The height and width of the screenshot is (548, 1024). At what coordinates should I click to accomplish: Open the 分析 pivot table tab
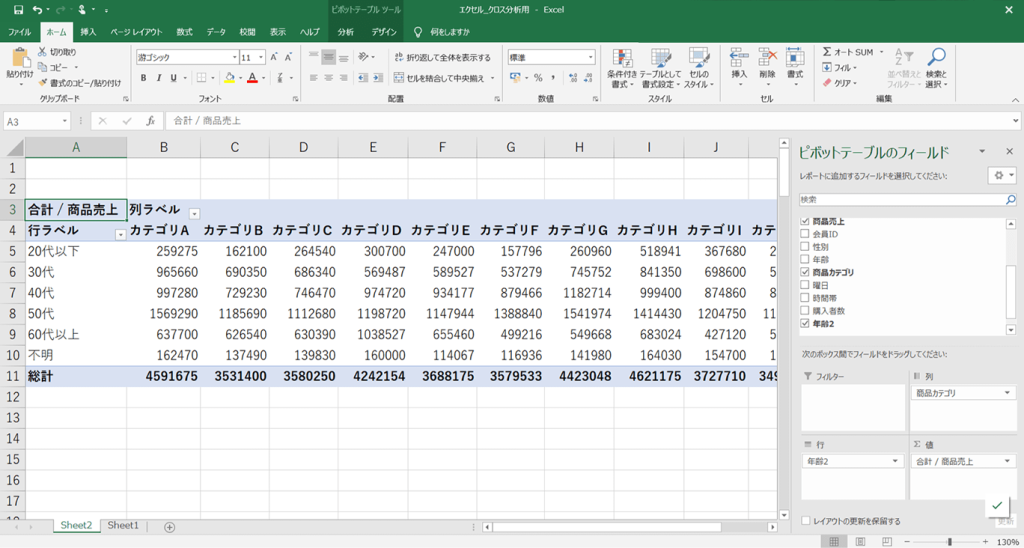click(x=345, y=32)
